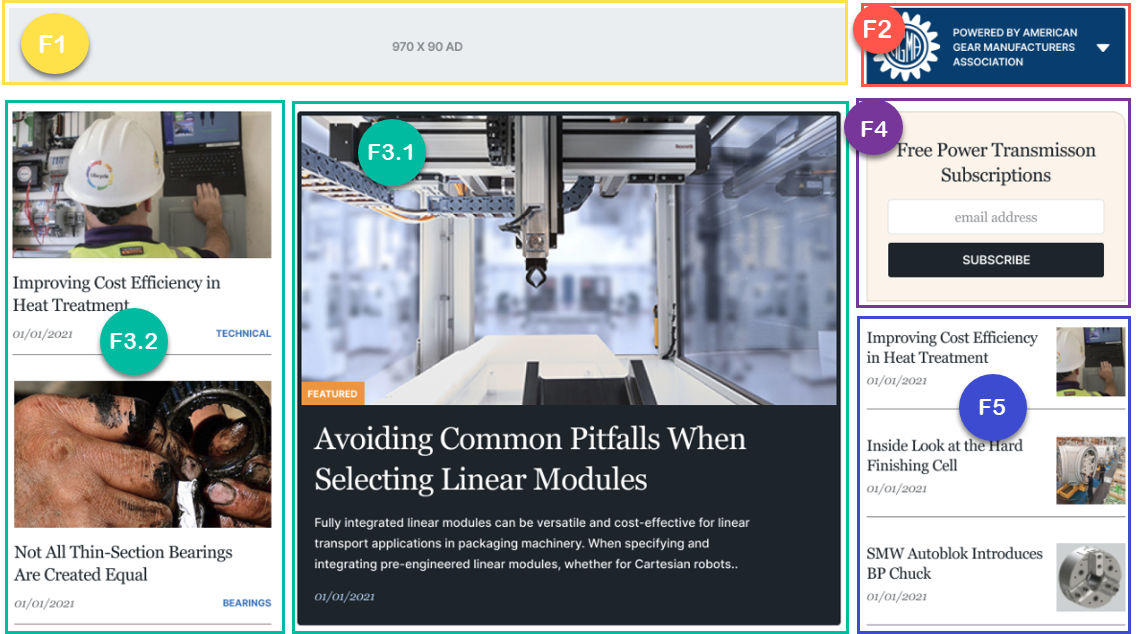Click the email address input field
Image resolution: width=1138 pixels, height=634 pixels.
995,217
